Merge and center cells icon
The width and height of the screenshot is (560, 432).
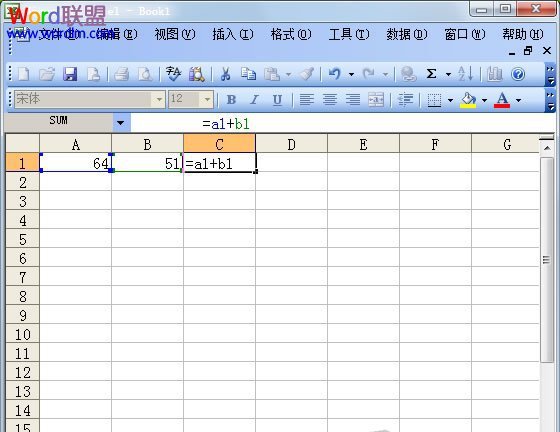point(376,100)
